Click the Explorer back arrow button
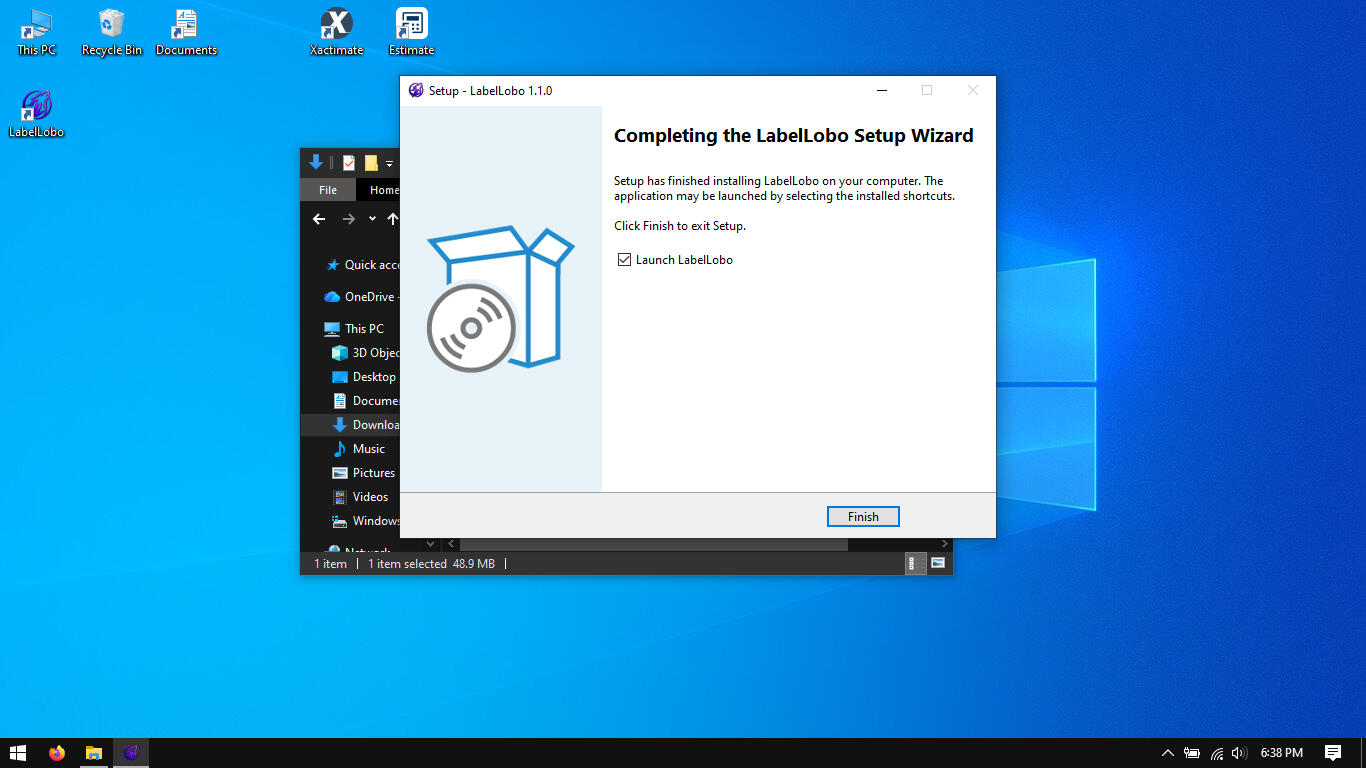The image size is (1366, 768). point(319,219)
